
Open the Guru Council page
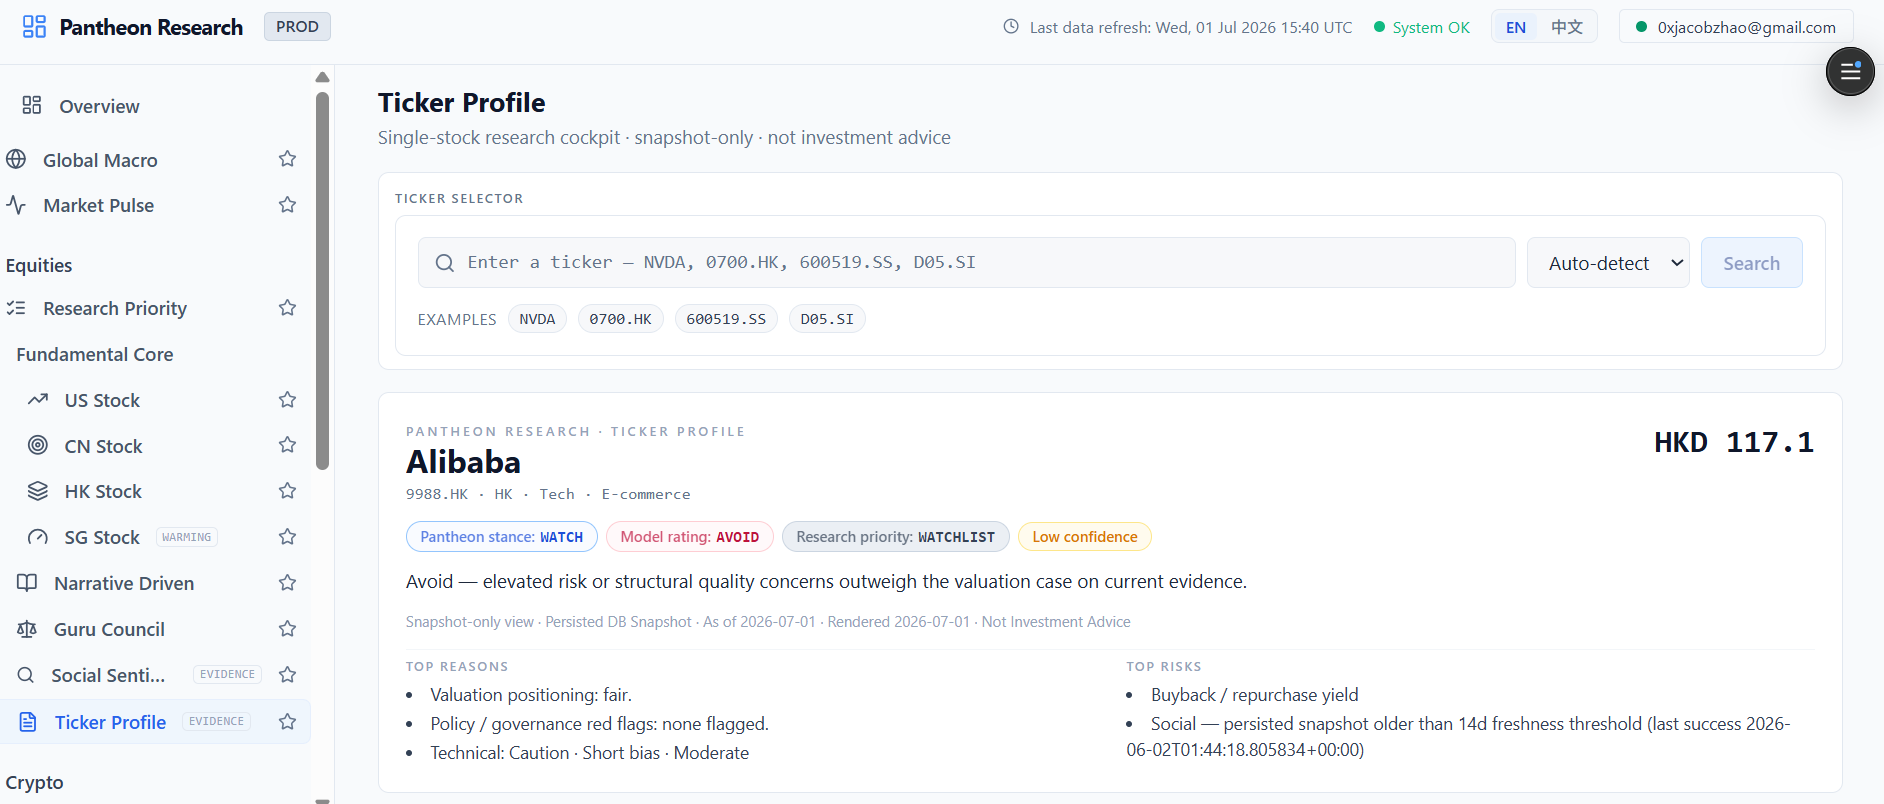(x=109, y=629)
